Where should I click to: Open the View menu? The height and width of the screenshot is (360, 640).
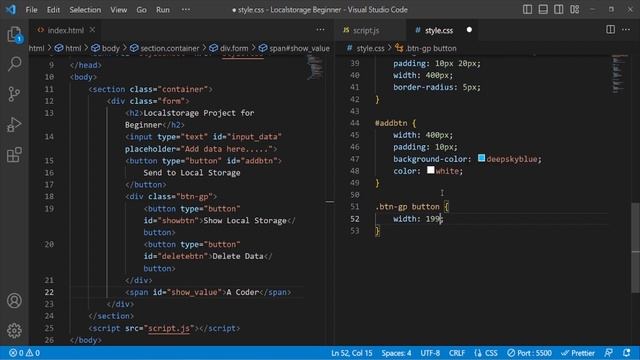(x=118, y=9)
